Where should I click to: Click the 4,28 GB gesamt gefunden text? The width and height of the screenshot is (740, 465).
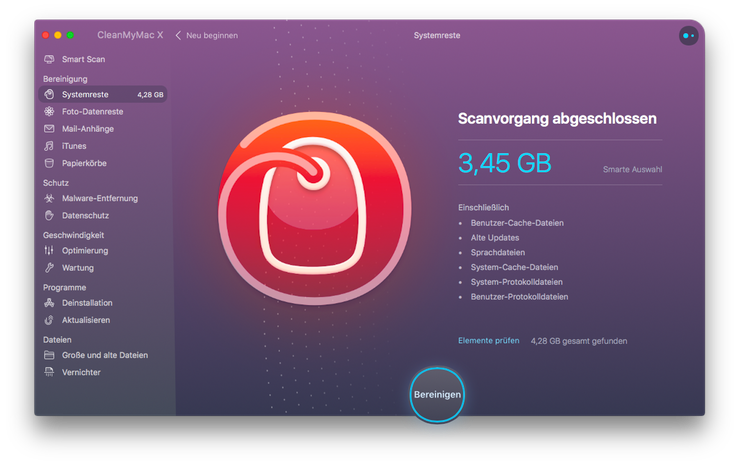tap(579, 341)
